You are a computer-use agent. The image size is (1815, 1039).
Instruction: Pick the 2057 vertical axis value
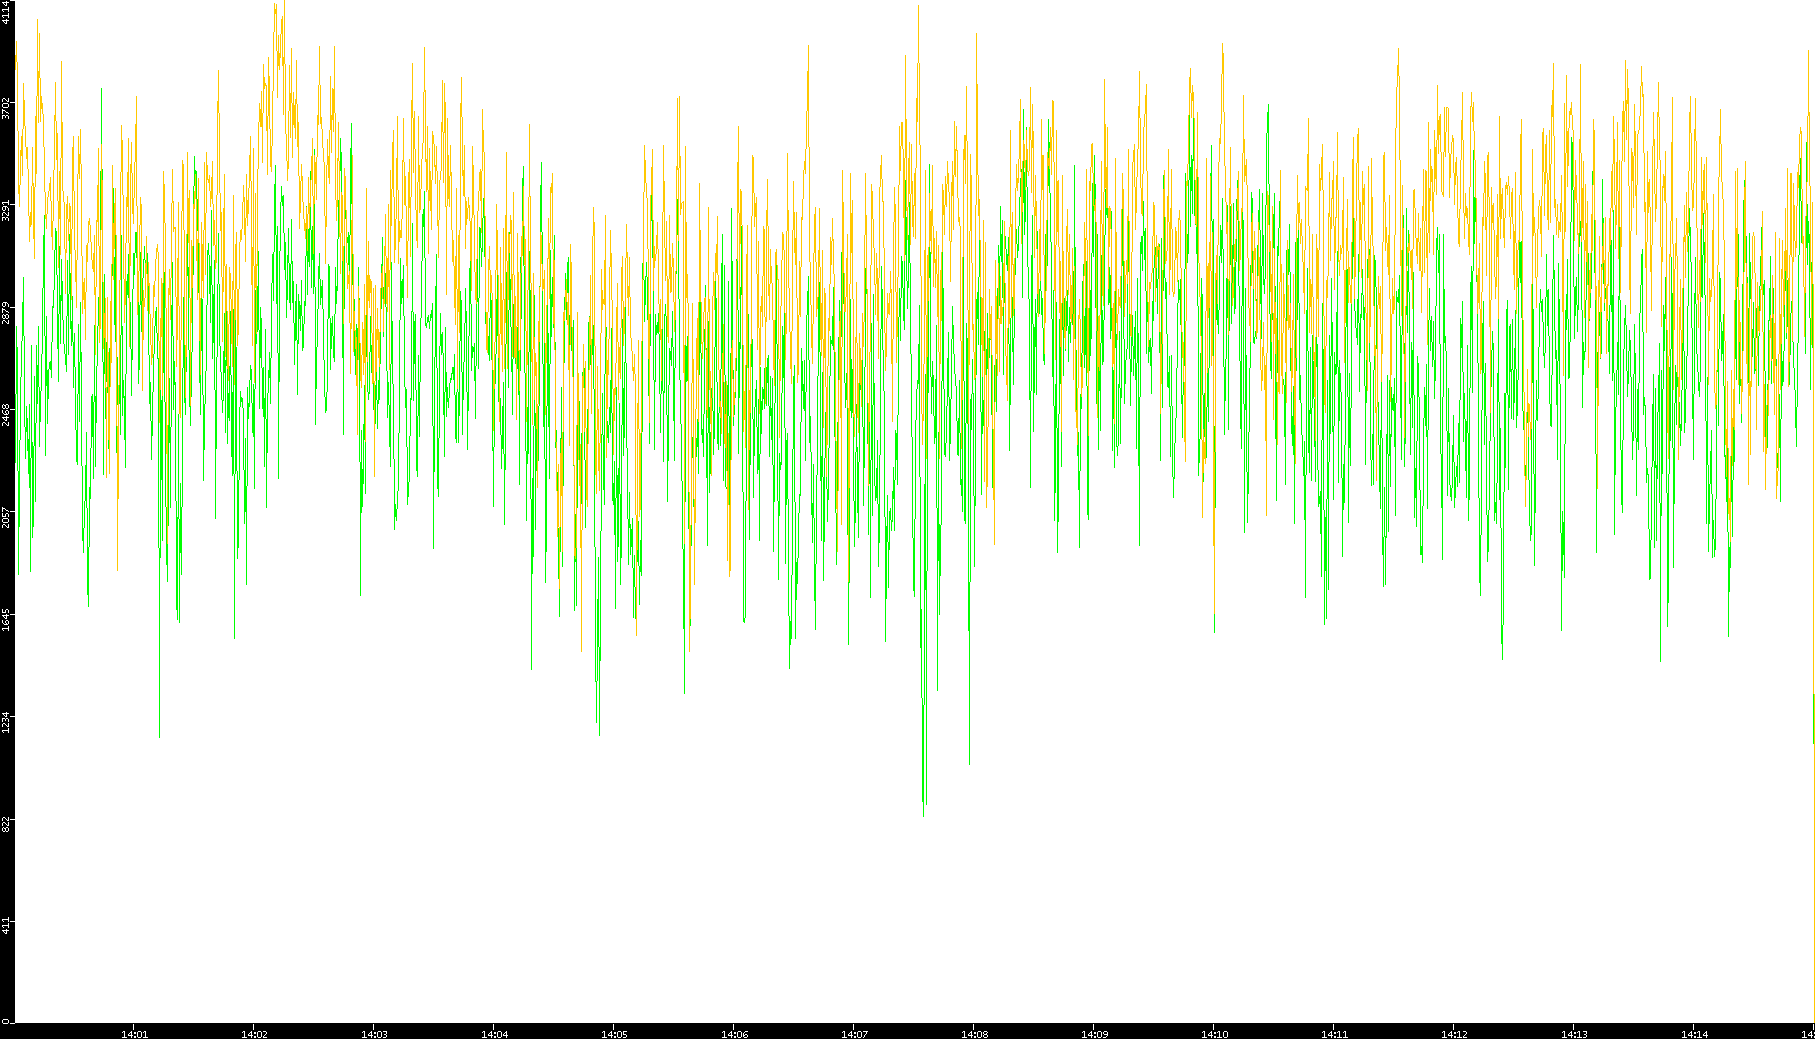tap(6, 517)
